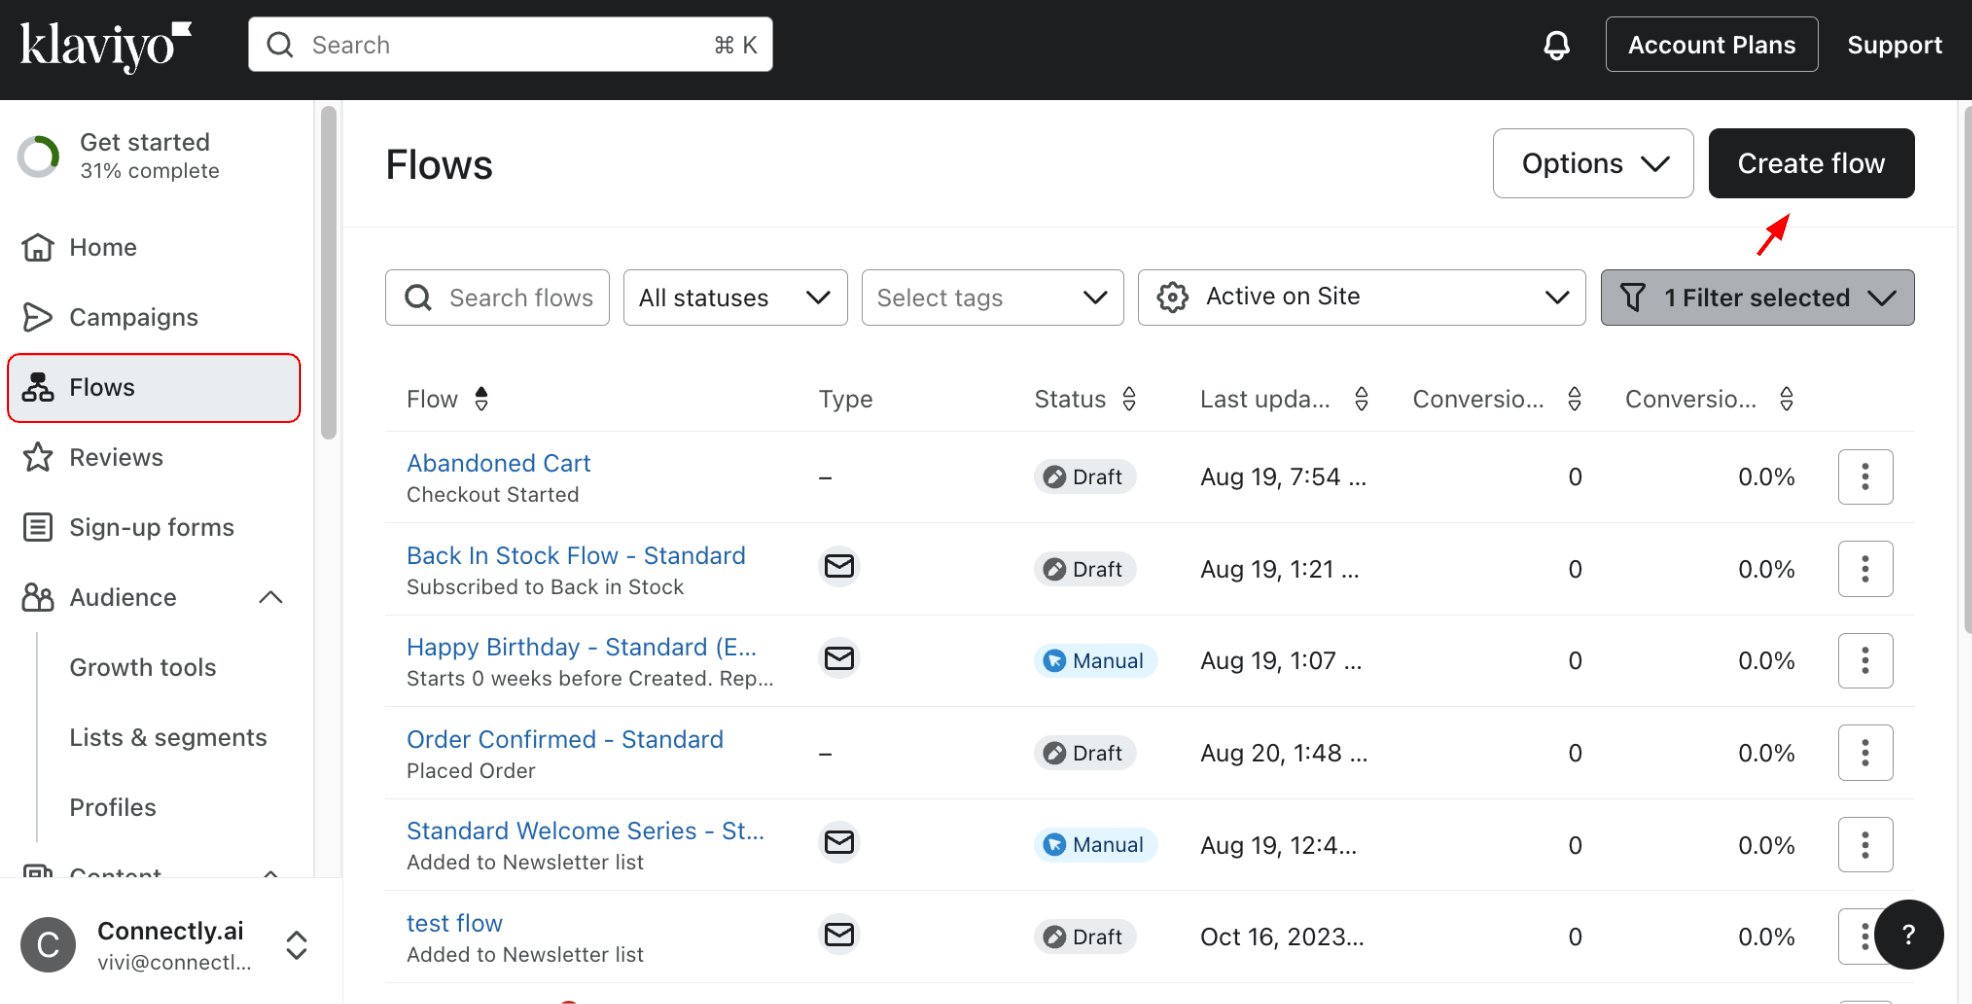
Task: Click the Account Plans button
Action: click(1711, 45)
